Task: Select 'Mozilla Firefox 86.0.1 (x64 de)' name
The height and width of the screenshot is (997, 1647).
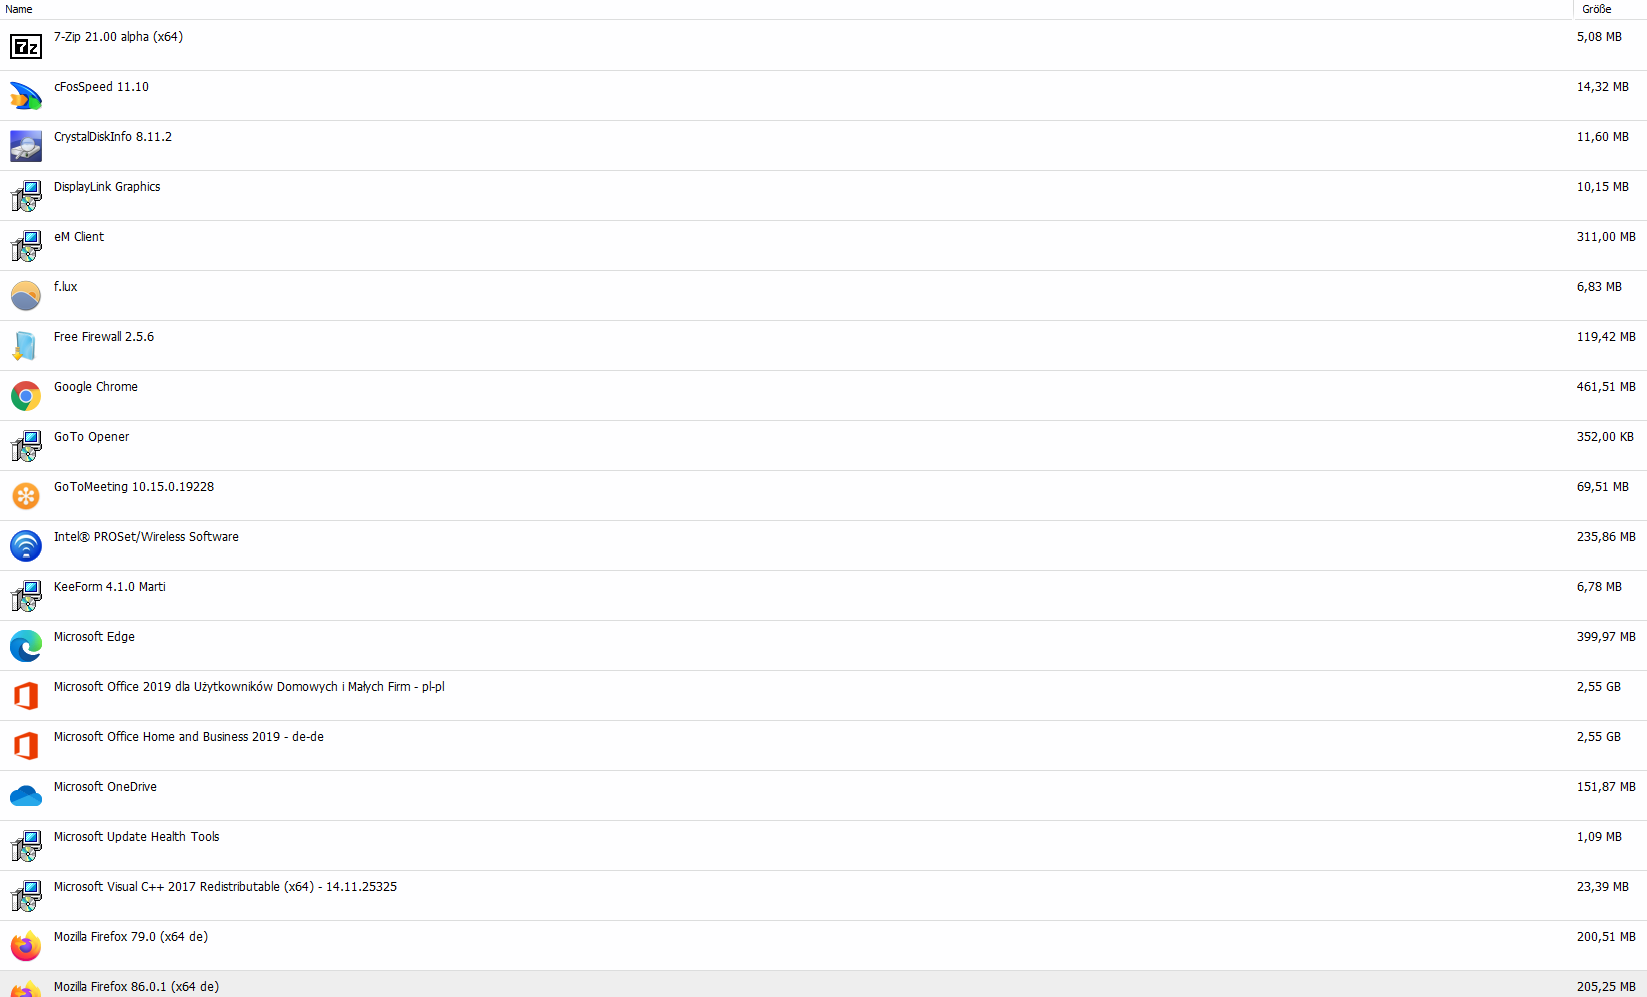Action: [x=136, y=987]
